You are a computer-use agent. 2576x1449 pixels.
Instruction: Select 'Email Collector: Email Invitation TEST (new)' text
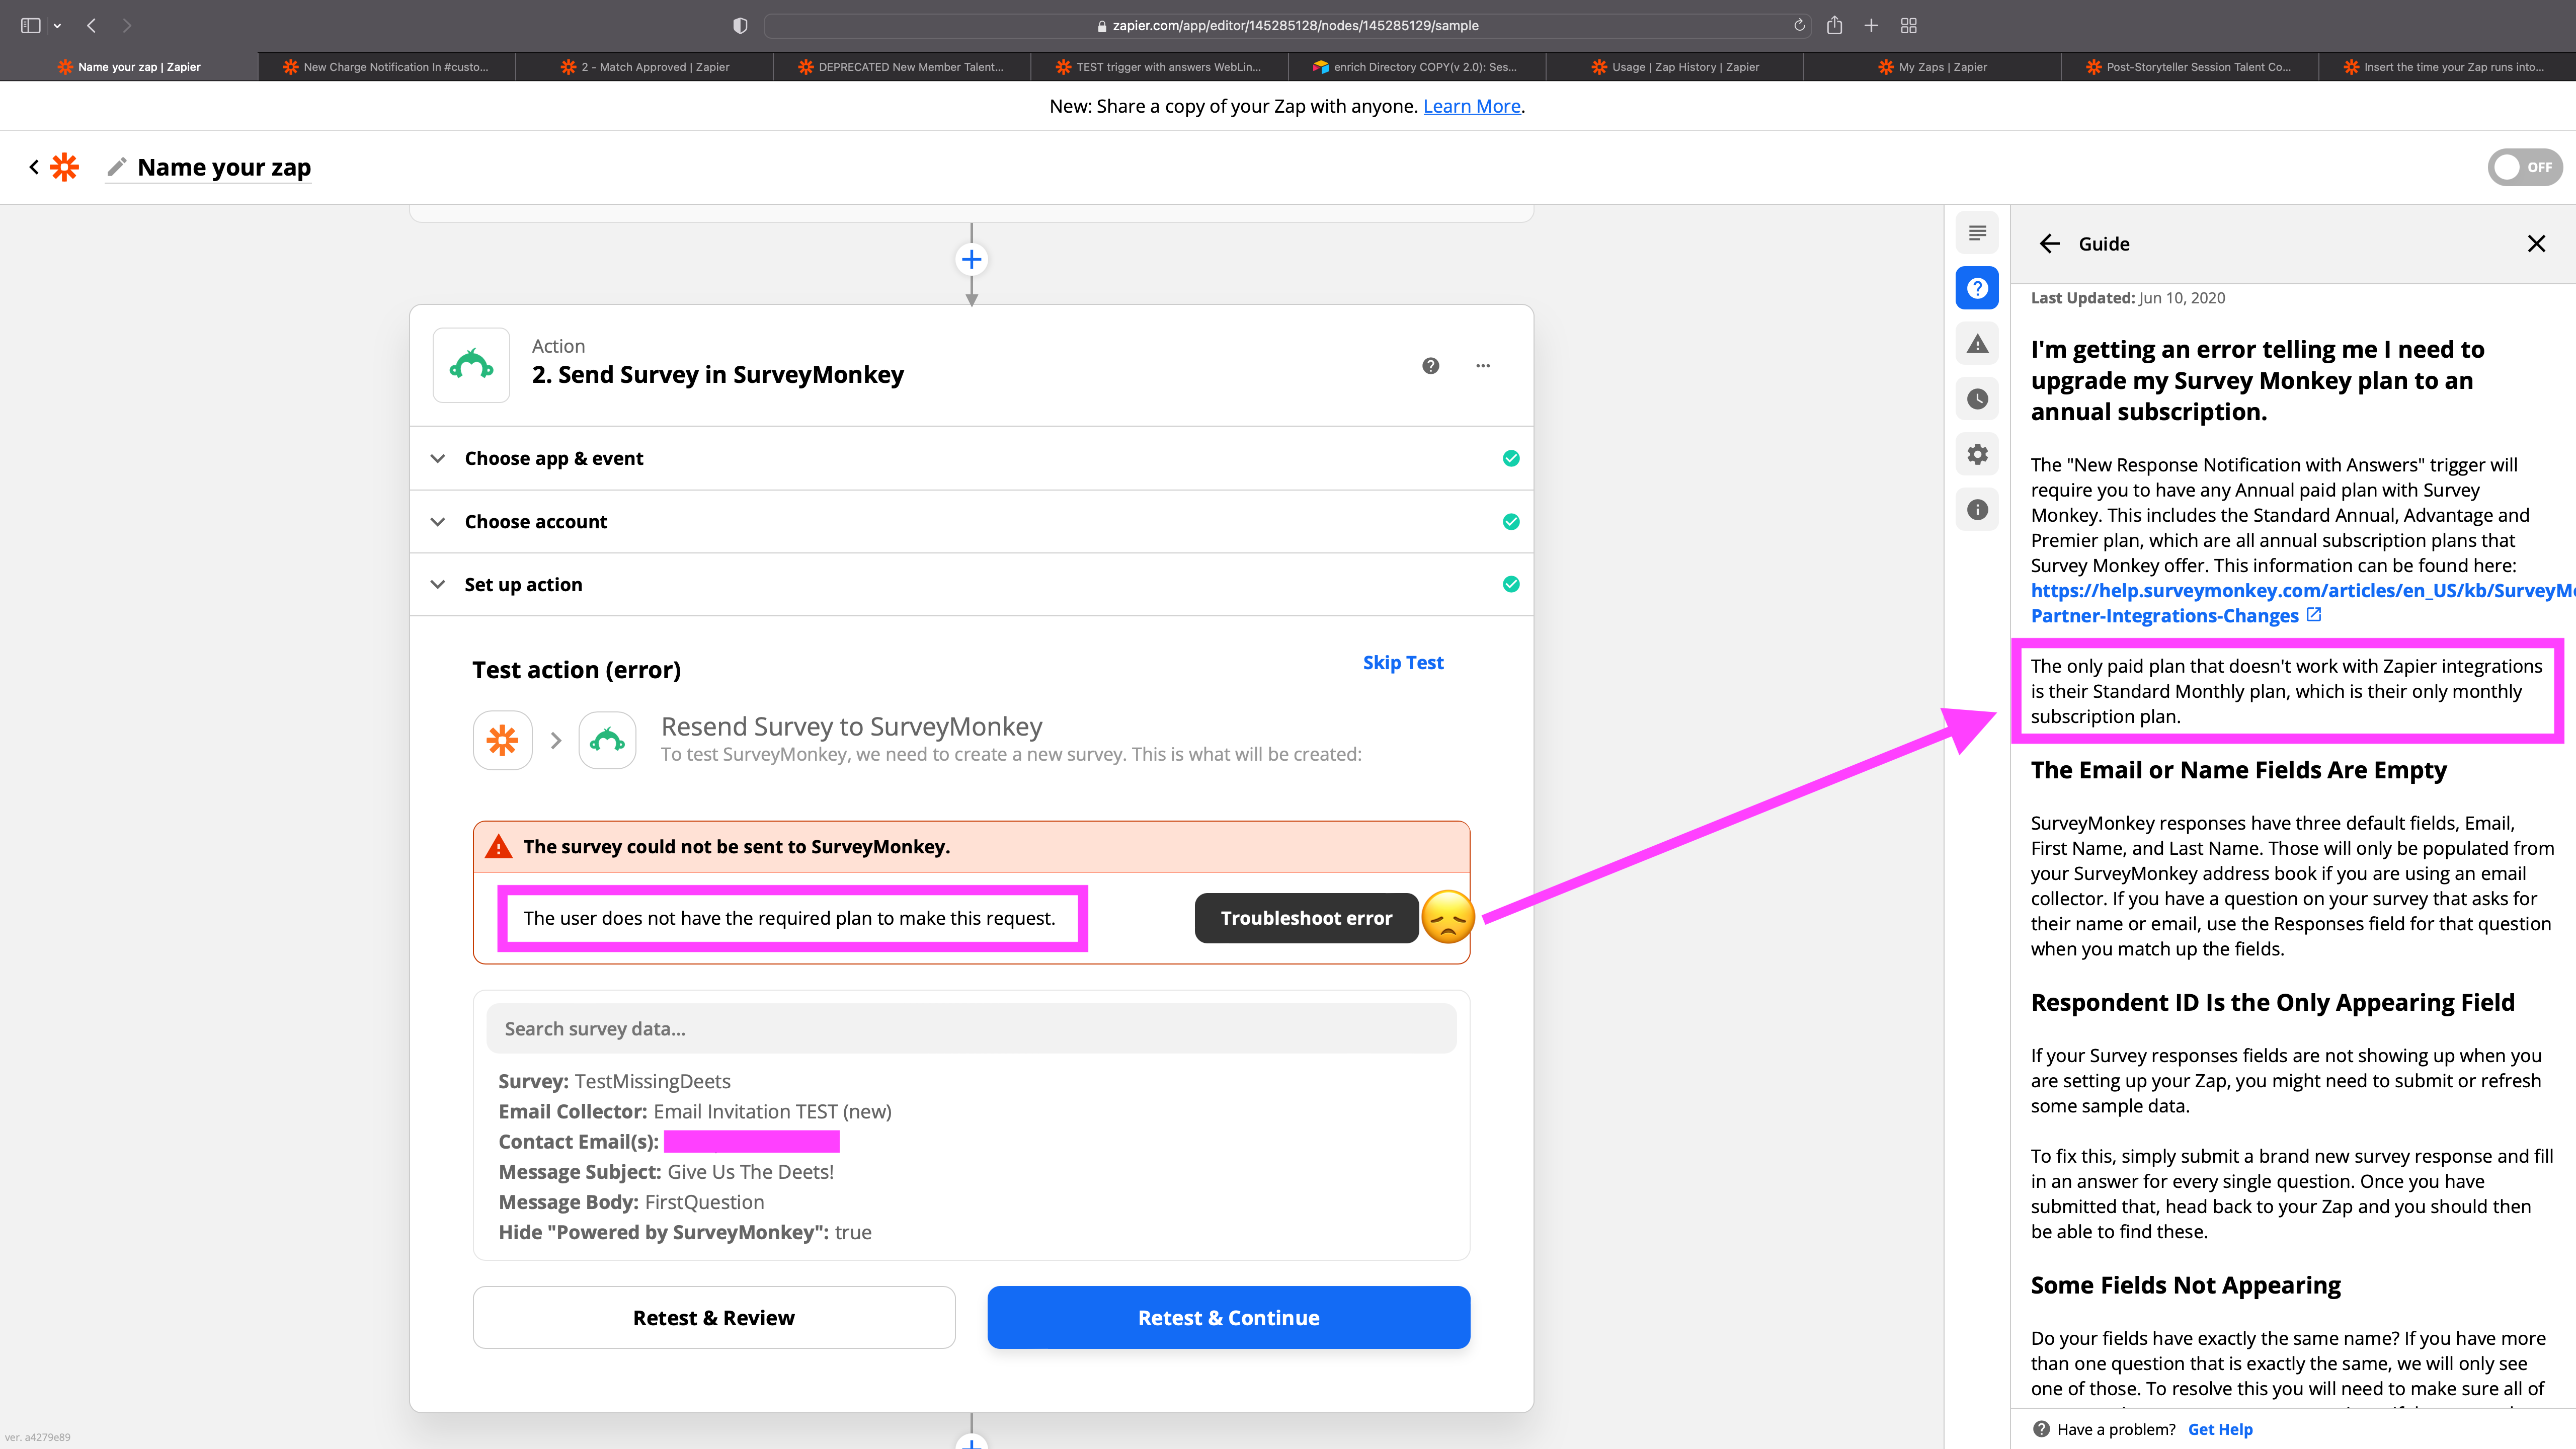pyautogui.click(x=695, y=1111)
